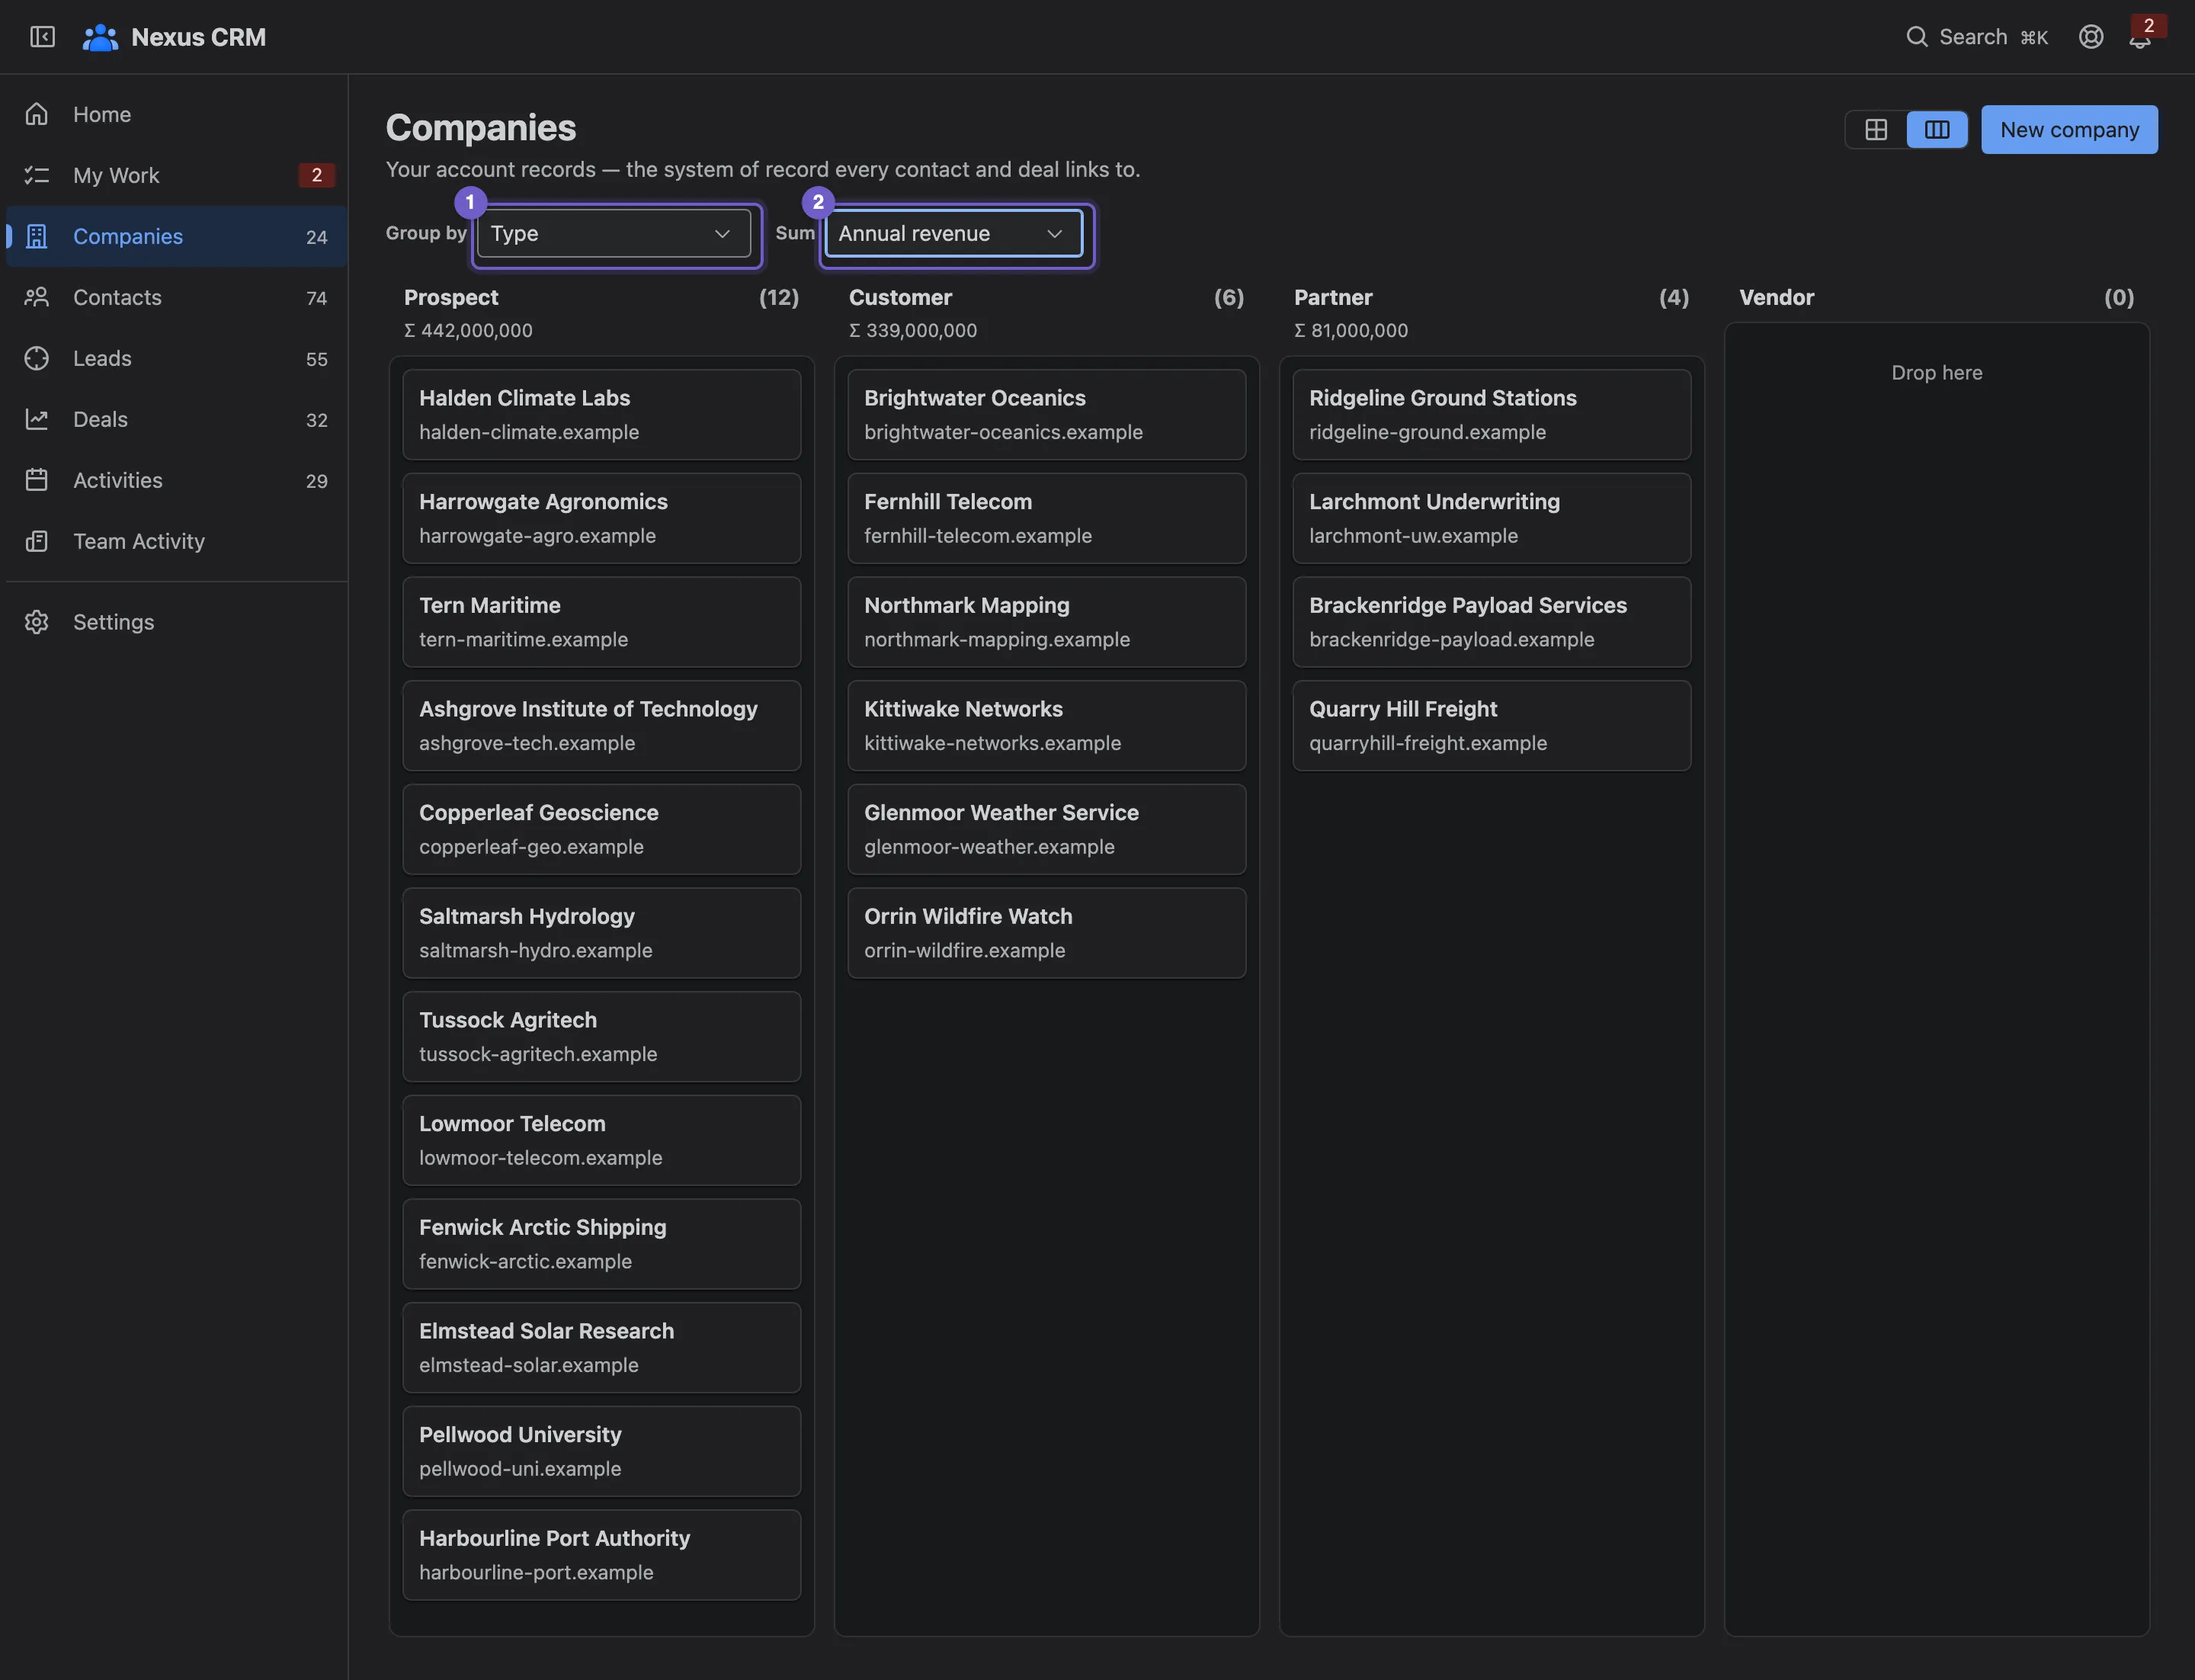Open Kittiwake Networks card
This screenshot has width=2195, height=1680.
tap(1047, 726)
